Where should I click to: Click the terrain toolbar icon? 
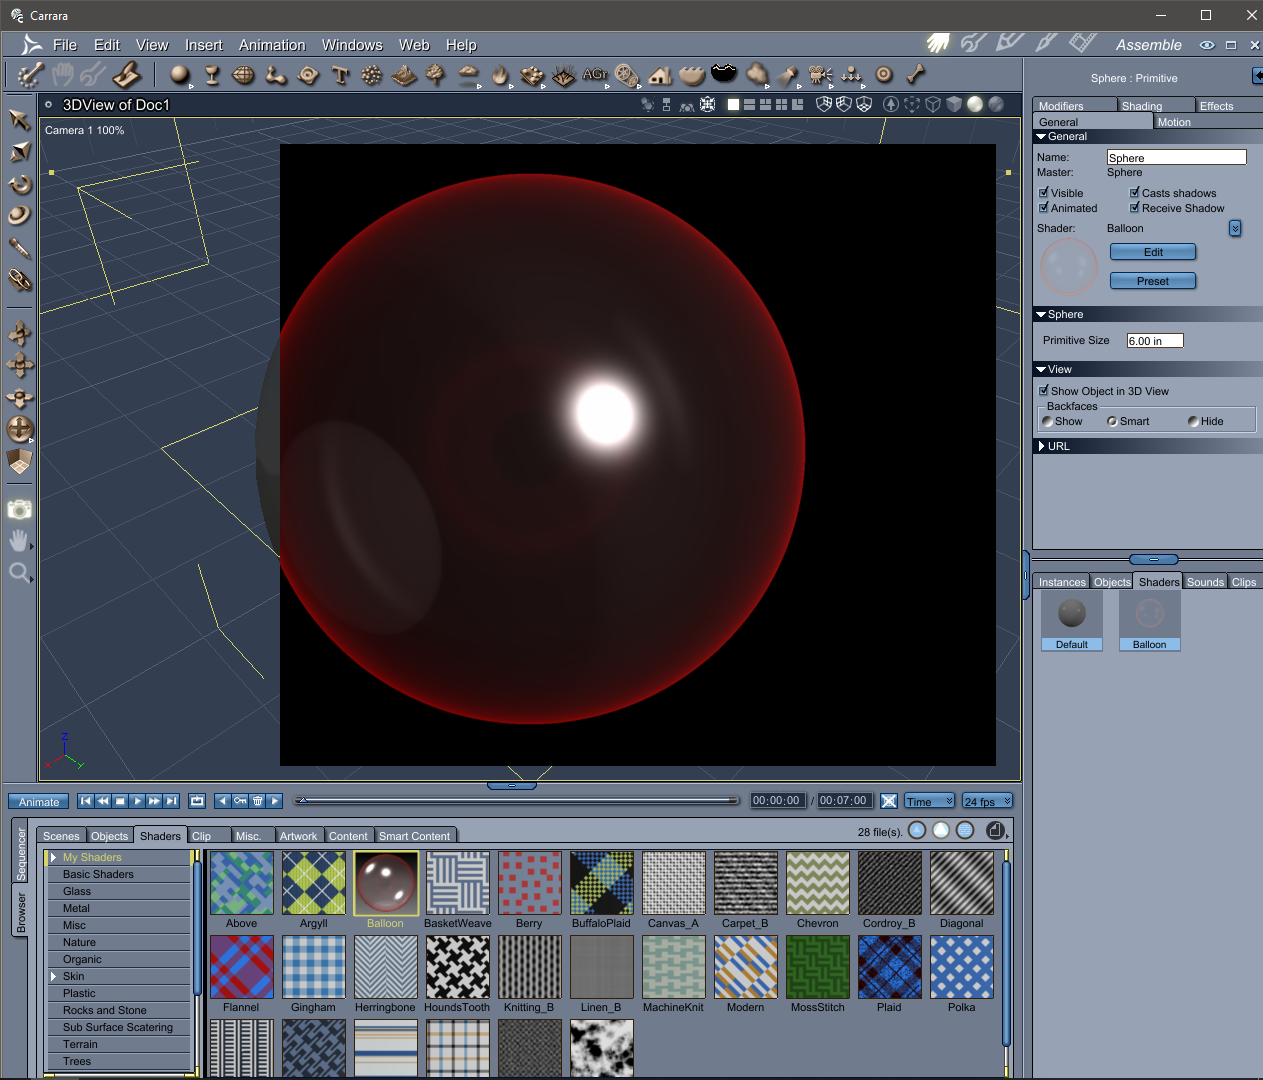click(404, 75)
